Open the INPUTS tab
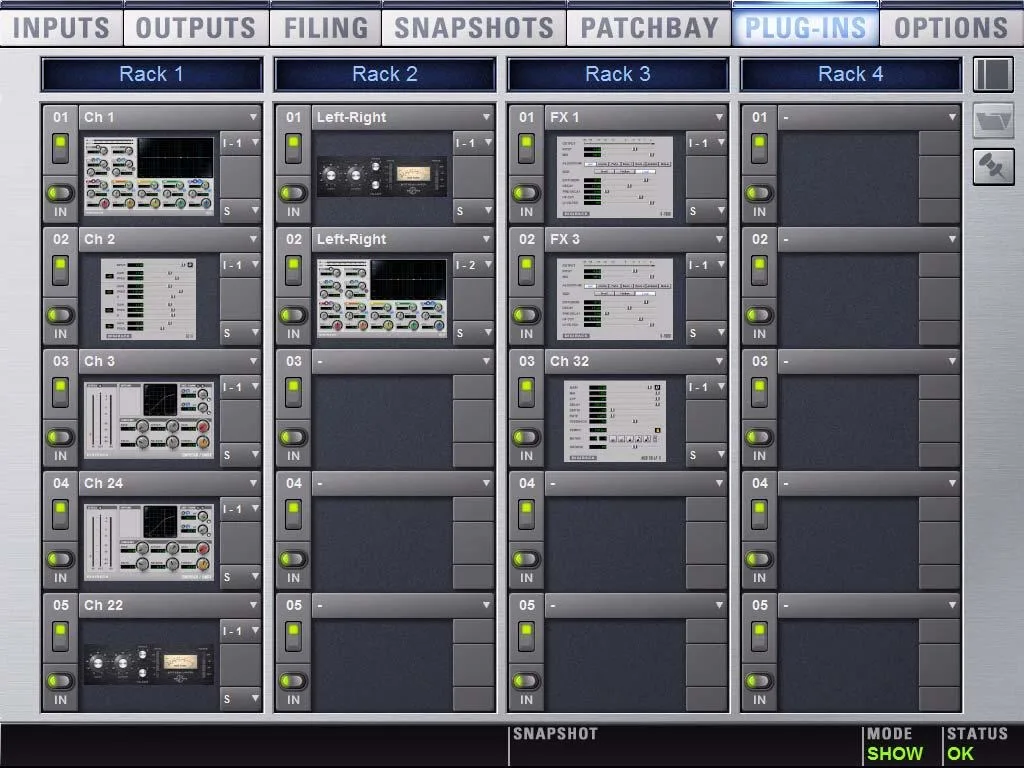The height and width of the screenshot is (768, 1024). click(x=61, y=27)
